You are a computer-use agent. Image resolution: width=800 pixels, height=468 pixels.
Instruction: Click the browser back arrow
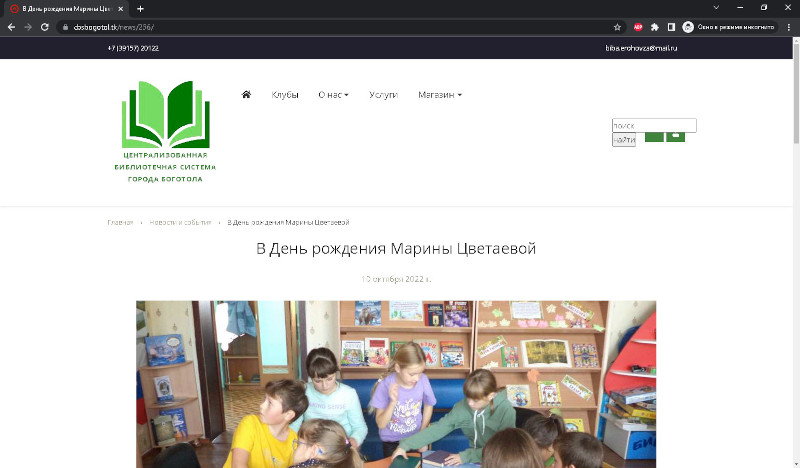click(x=11, y=27)
